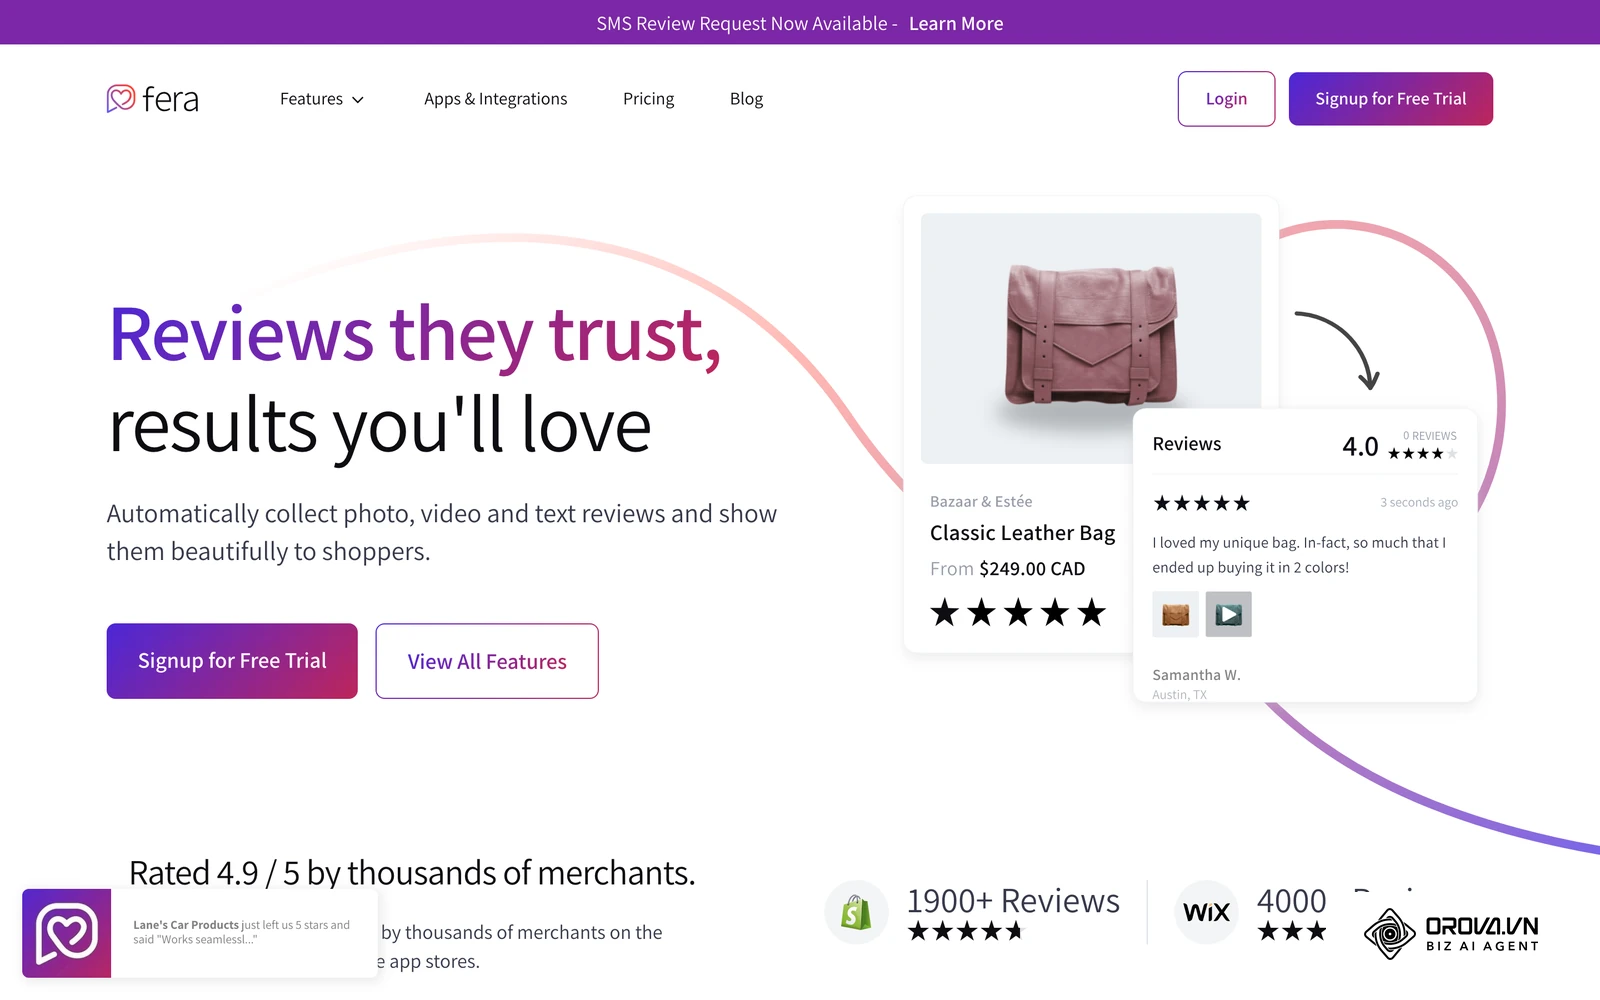Go to the Pricing page
Image resolution: width=1600 pixels, height=1000 pixels.
[x=648, y=99]
